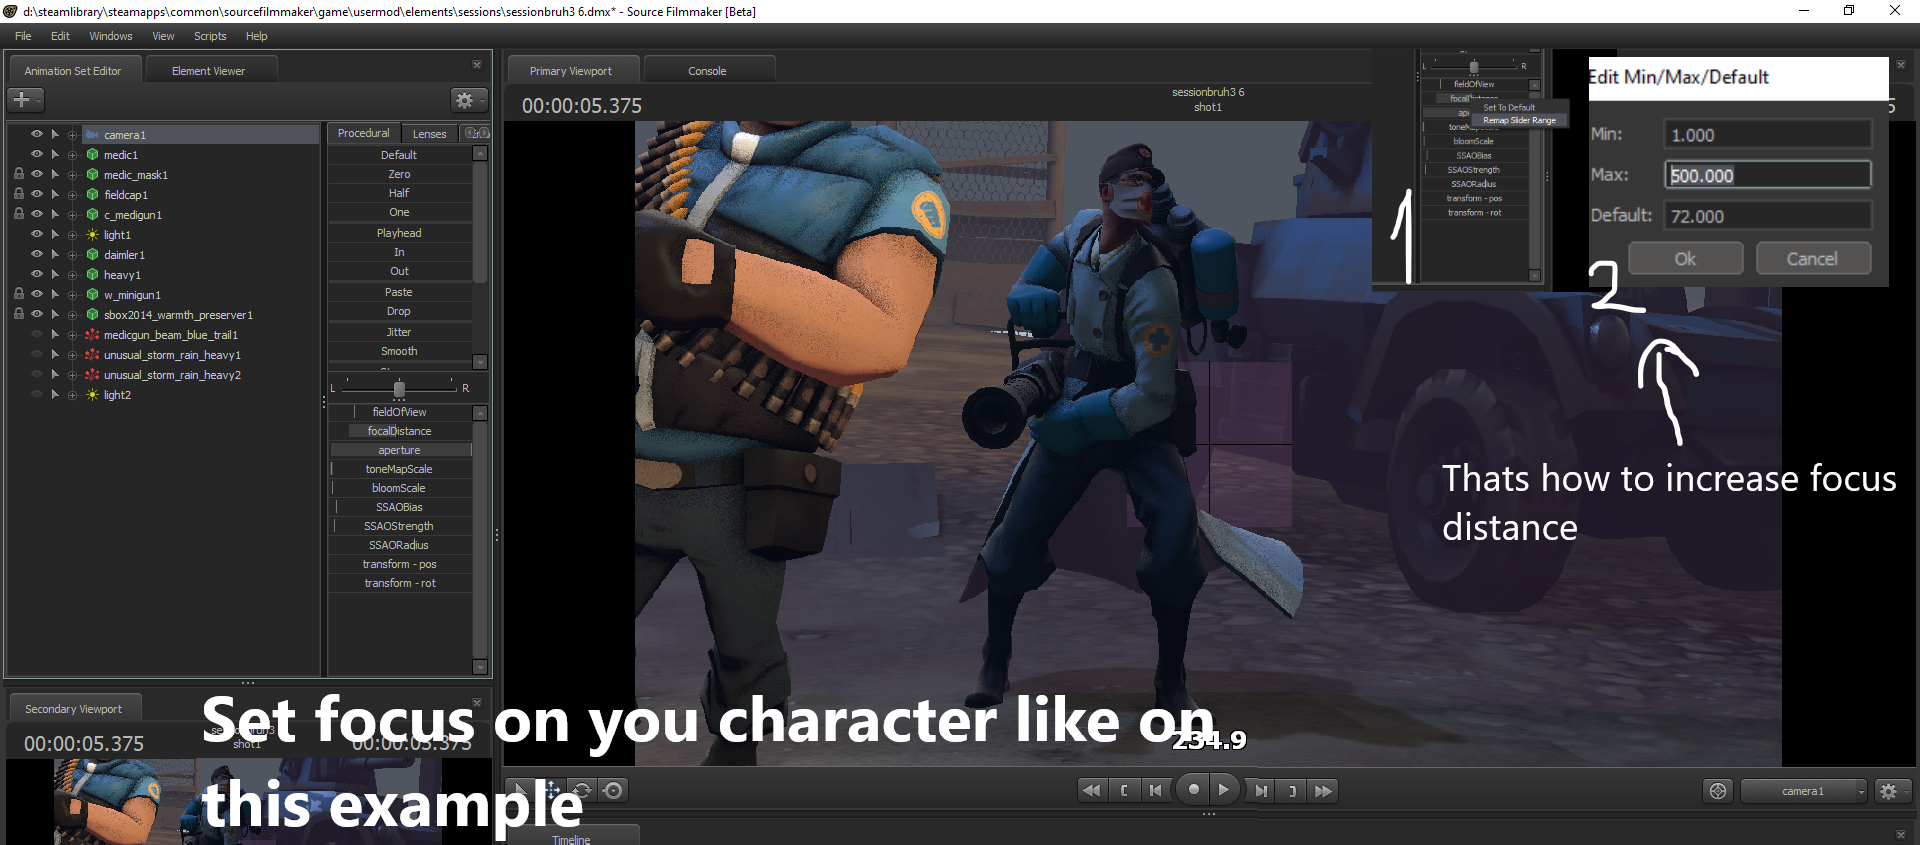Image resolution: width=1920 pixels, height=845 pixels.
Task: Click the procedural preset list scroll-down arrow
Action: 480,362
